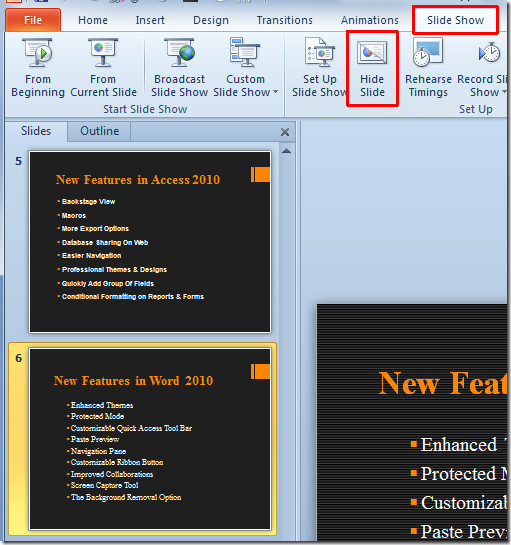Viewport: 511px width, 545px height.
Task: Go to the Design tab
Action: coord(211,20)
